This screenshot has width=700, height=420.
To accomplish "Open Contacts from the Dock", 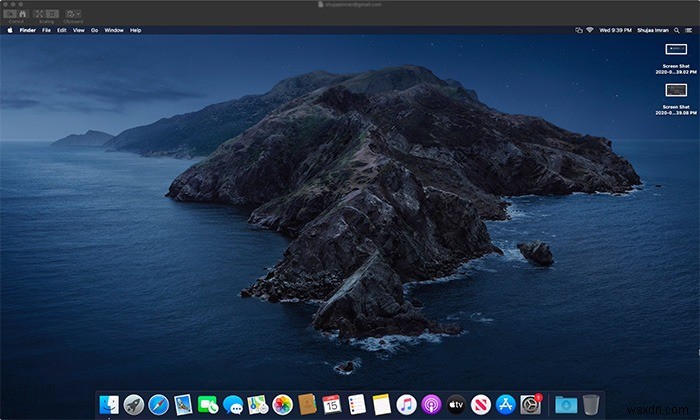I will (x=307, y=405).
